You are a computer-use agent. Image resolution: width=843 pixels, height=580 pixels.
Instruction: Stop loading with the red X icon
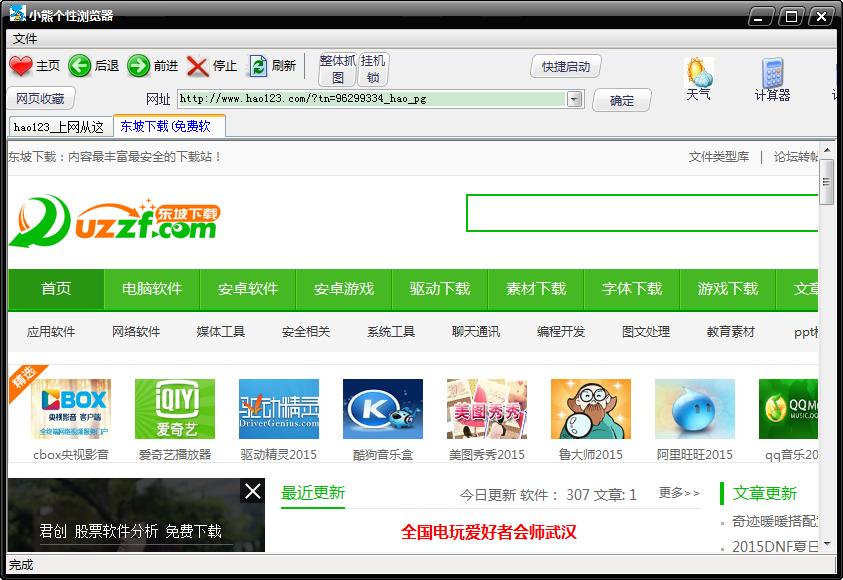tap(197, 66)
